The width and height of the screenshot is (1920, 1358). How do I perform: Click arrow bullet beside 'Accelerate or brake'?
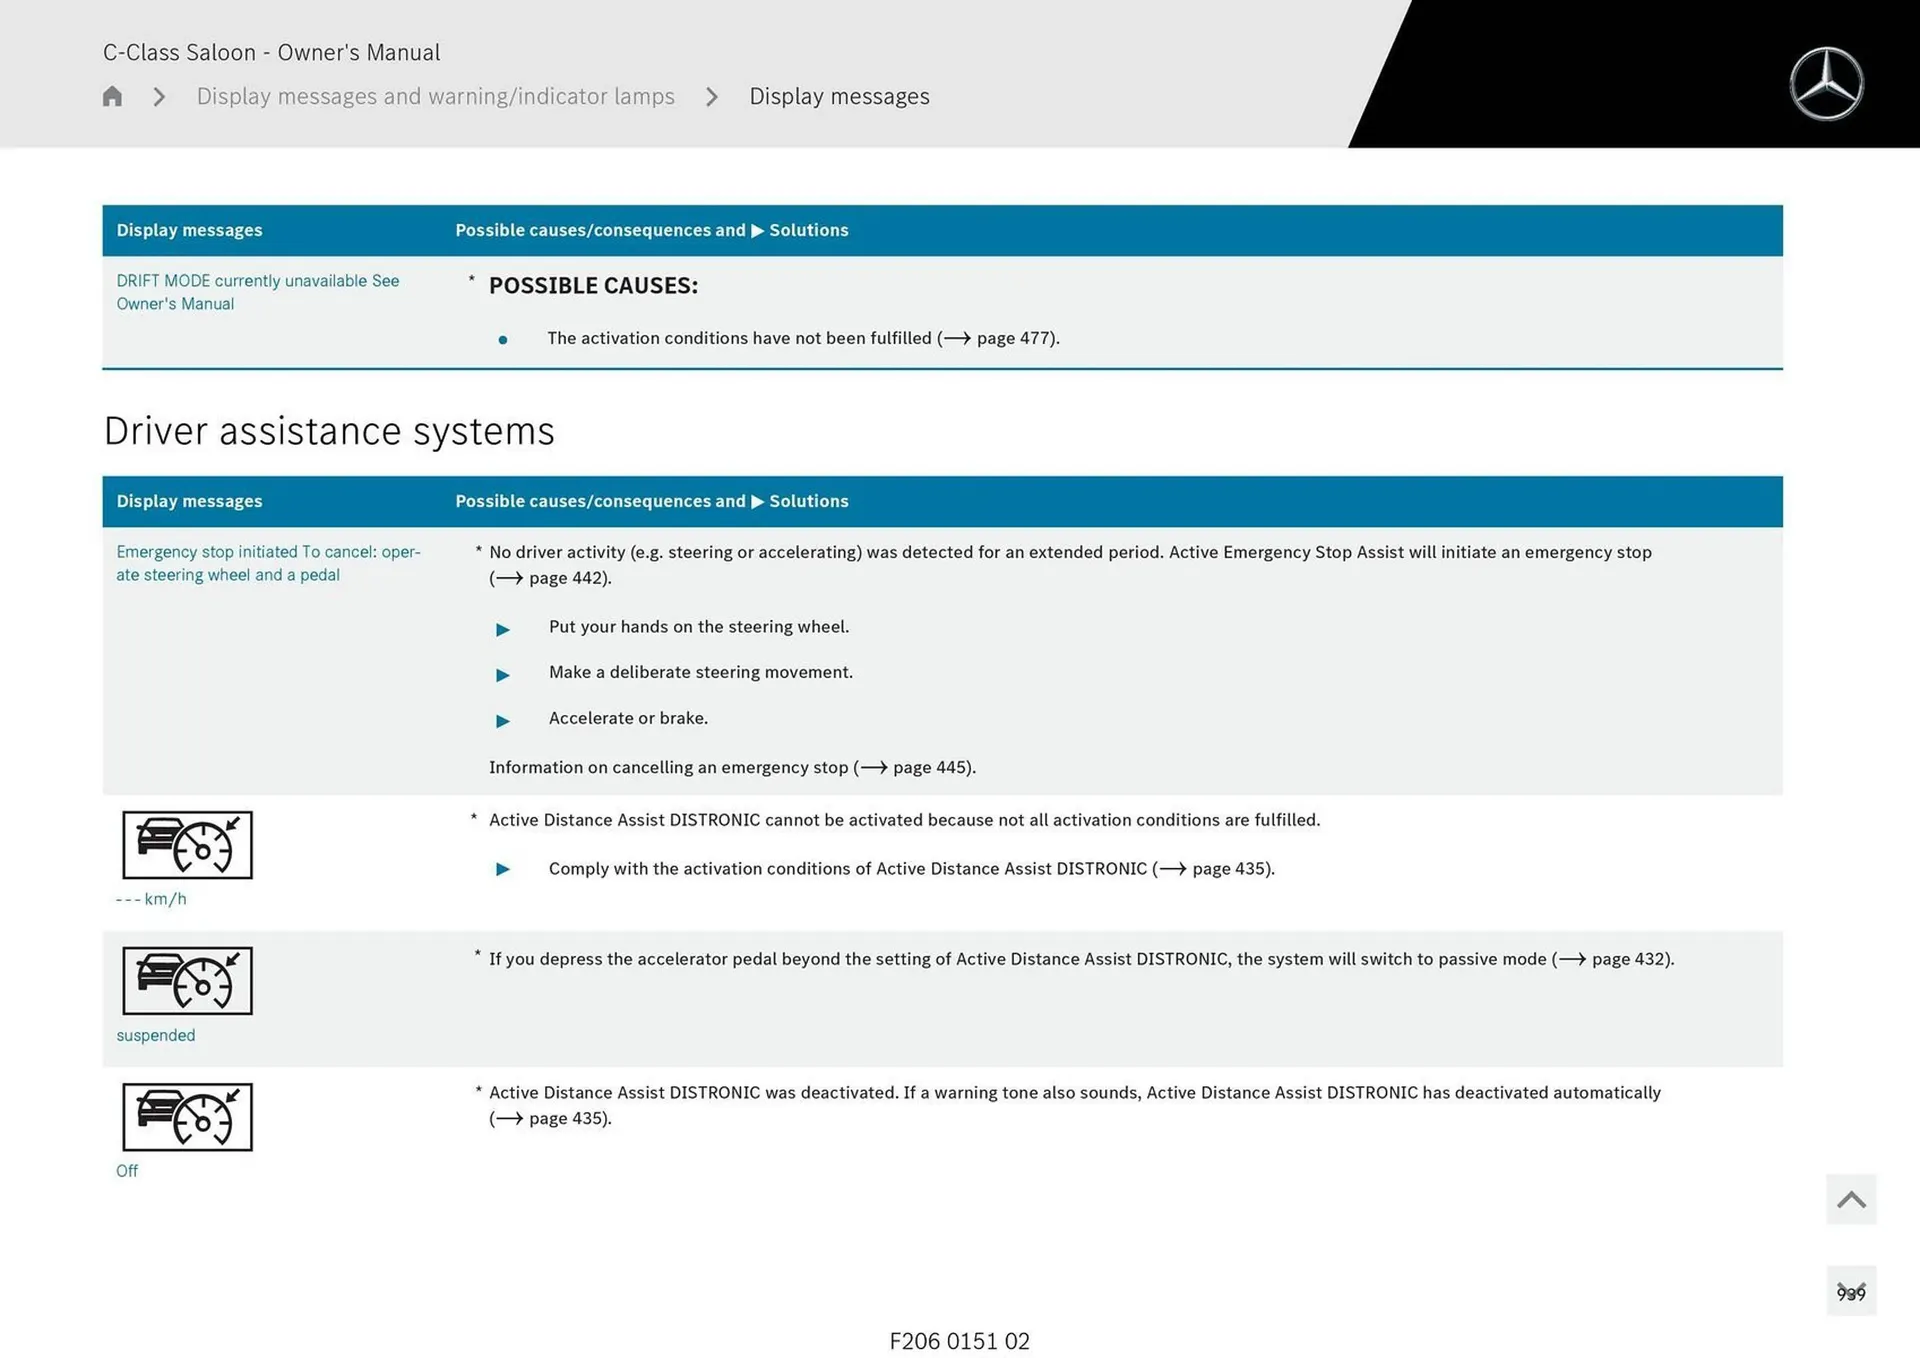(x=503, y=720)
